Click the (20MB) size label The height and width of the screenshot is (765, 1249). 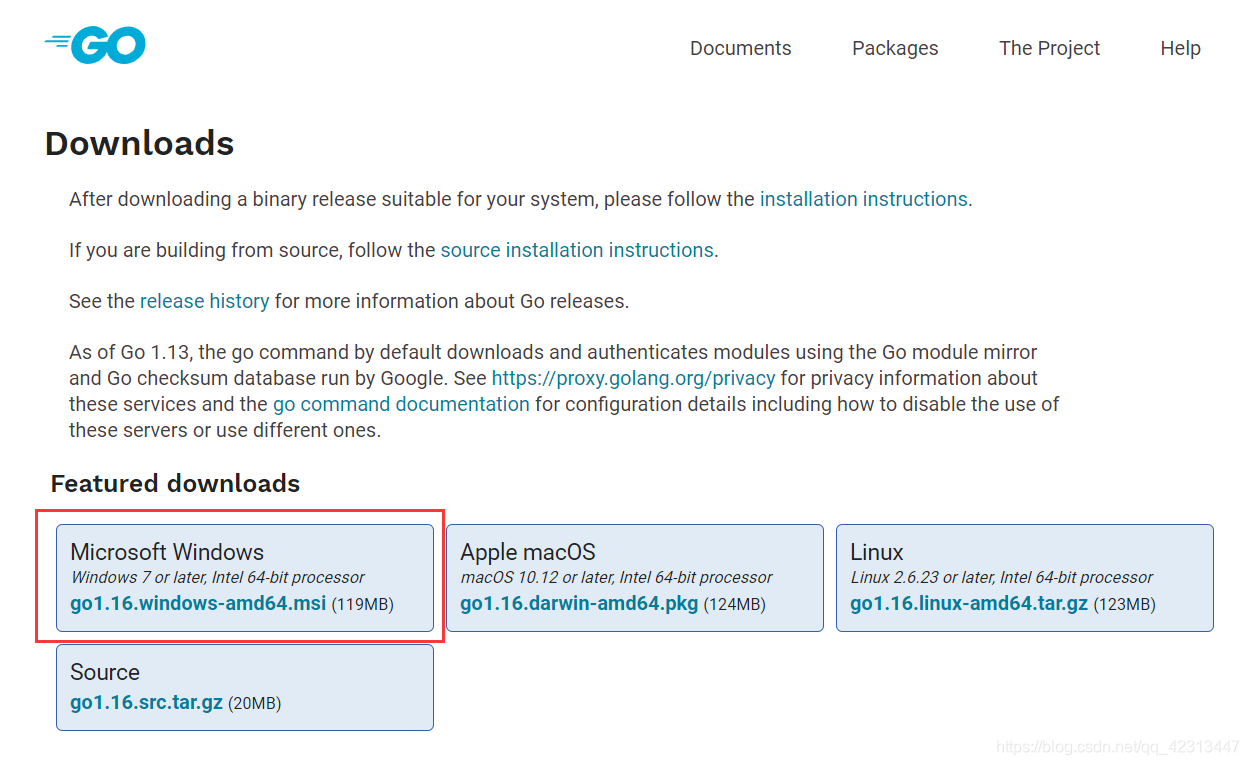[x=255, y=704]
